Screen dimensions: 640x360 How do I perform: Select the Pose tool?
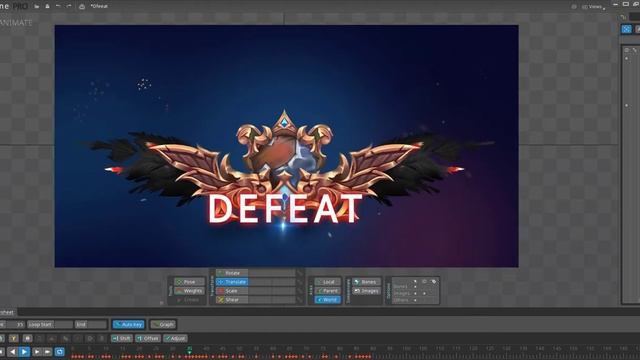189,282
